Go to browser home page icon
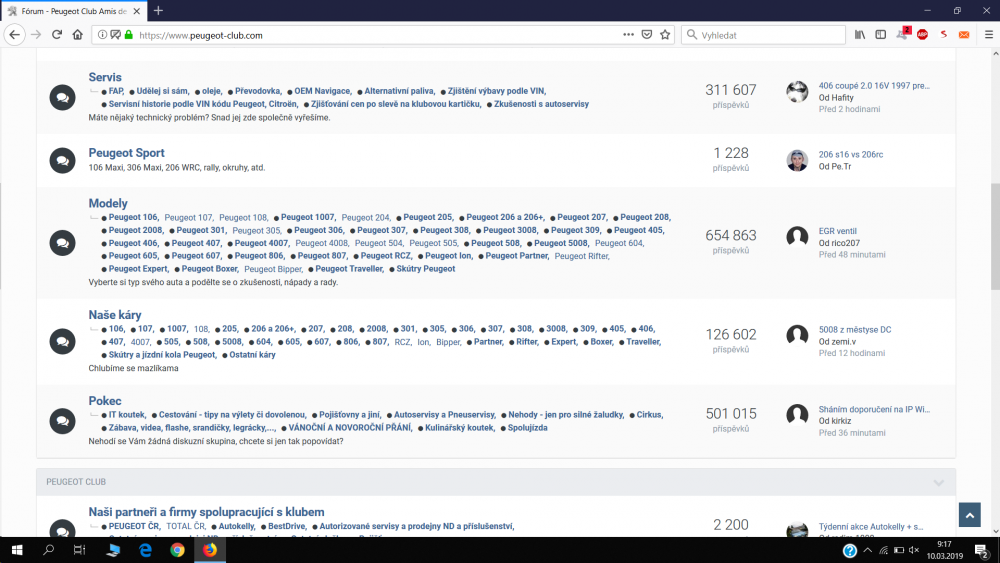Viewport: 1000px width, 563px height. coord(78,35)
